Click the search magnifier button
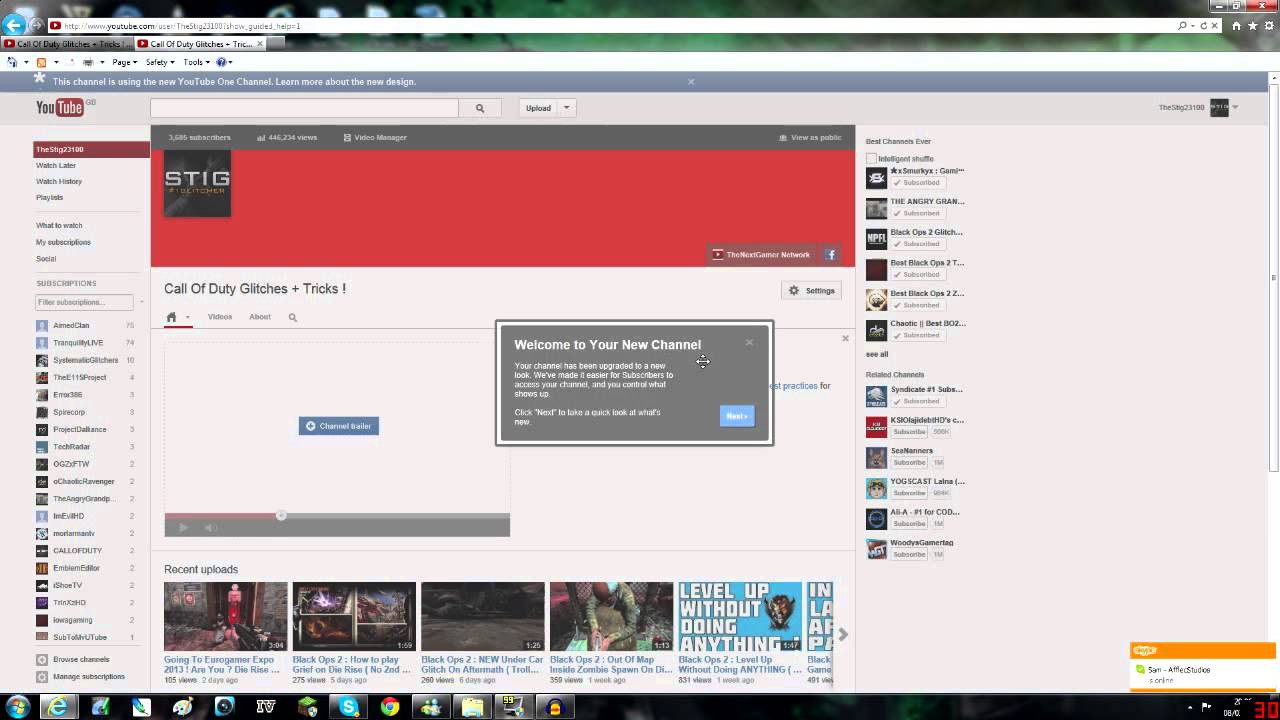The height and width of the screenshot is (720, 1280). pyautogui.click(x=480, y=108)
